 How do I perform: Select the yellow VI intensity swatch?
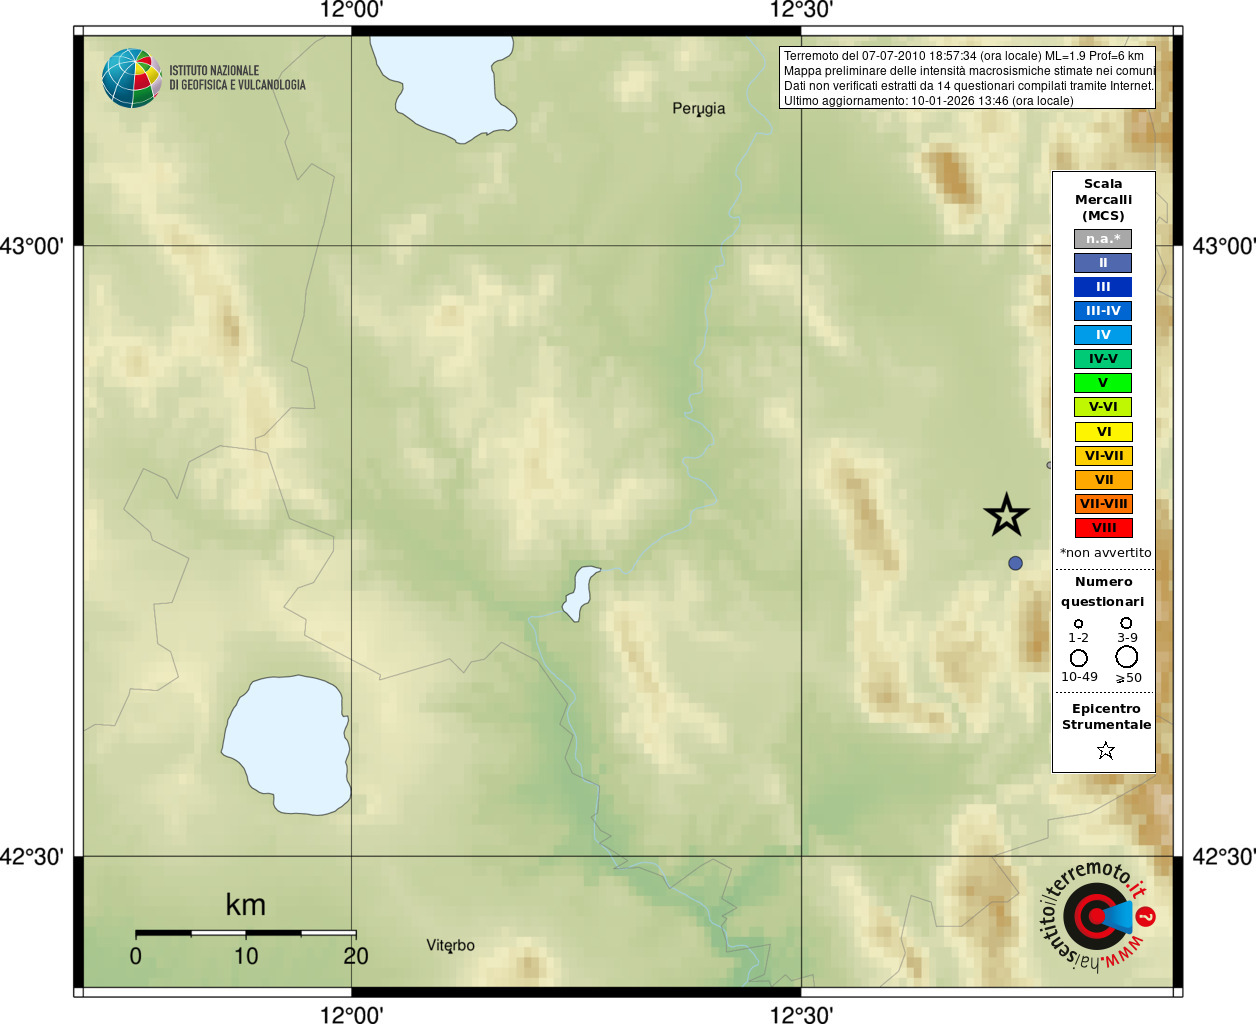click(1103, 432)
